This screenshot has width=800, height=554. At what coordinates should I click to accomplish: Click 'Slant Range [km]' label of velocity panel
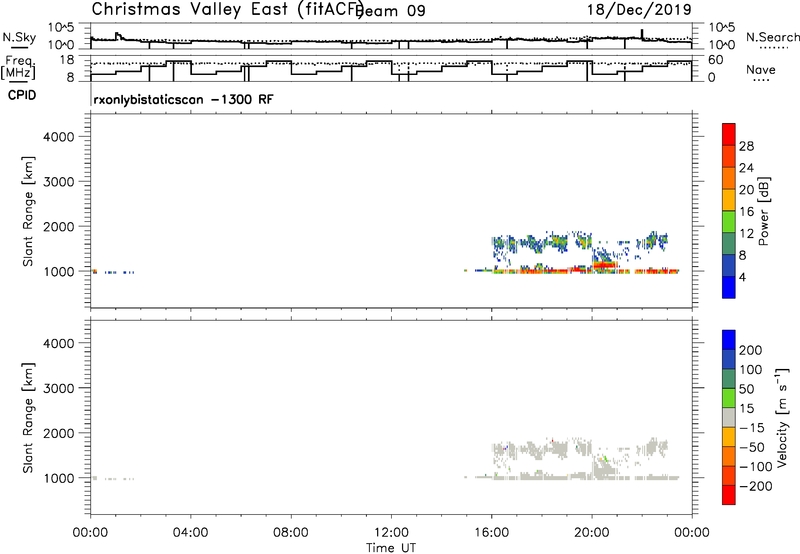(x=28, y=418)
